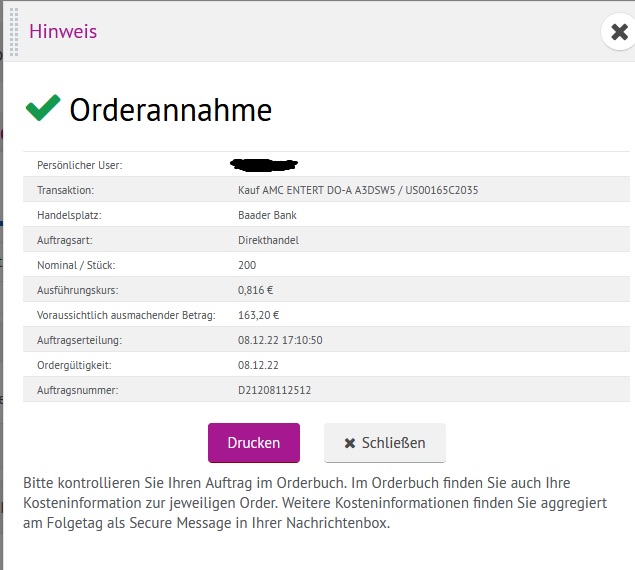This screenshot has height=570, width=635.
Task: Click the 'Ausführungskurs:' label
Action: [78, 290]
